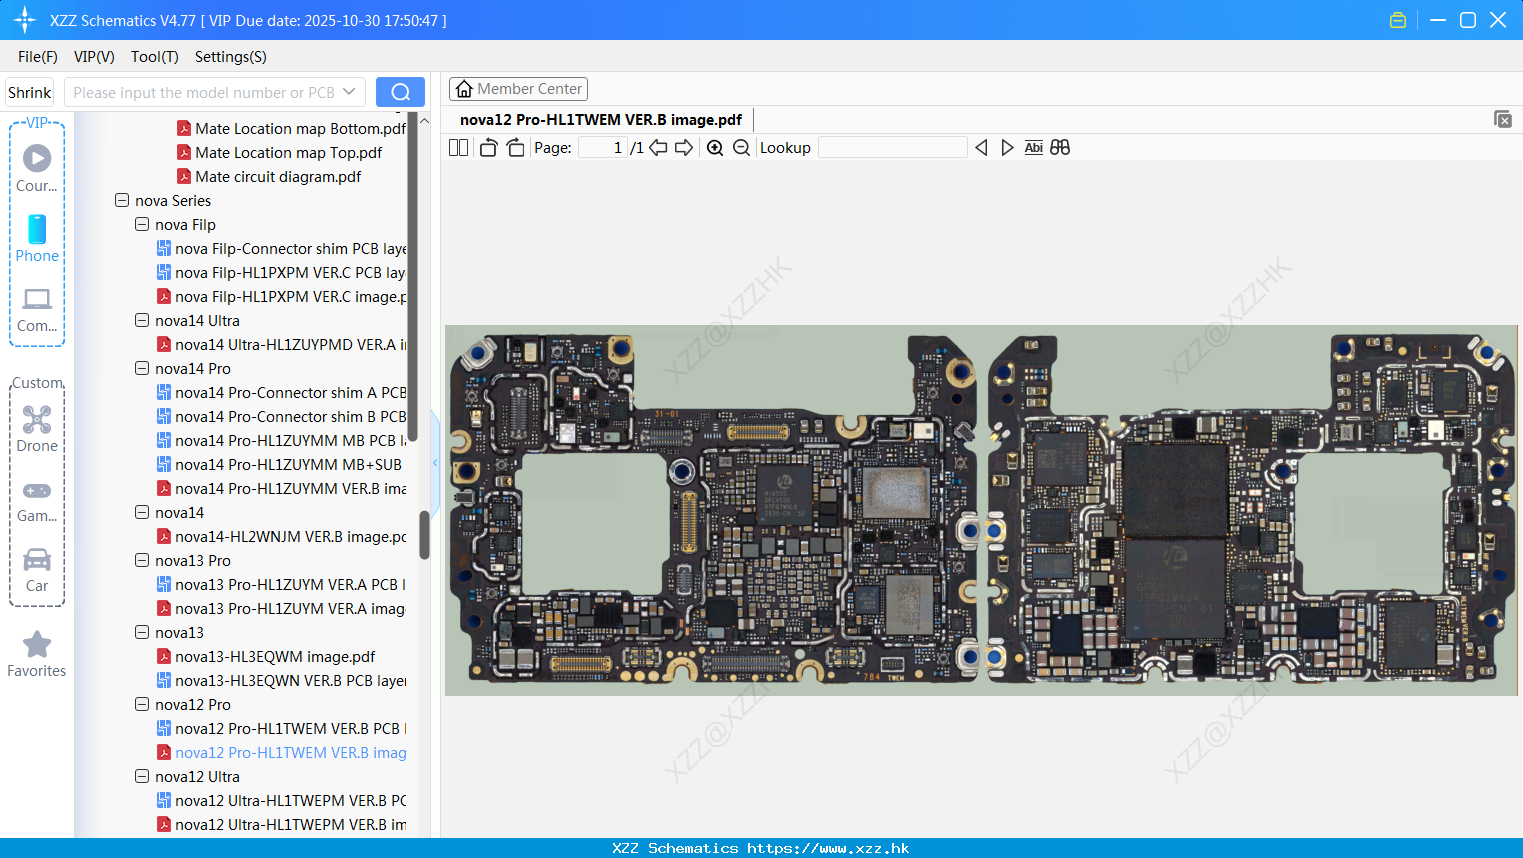Screen dimensions: 1523x858
Task: Open the model number dropdown arrow
Action: tap(349, 92)
